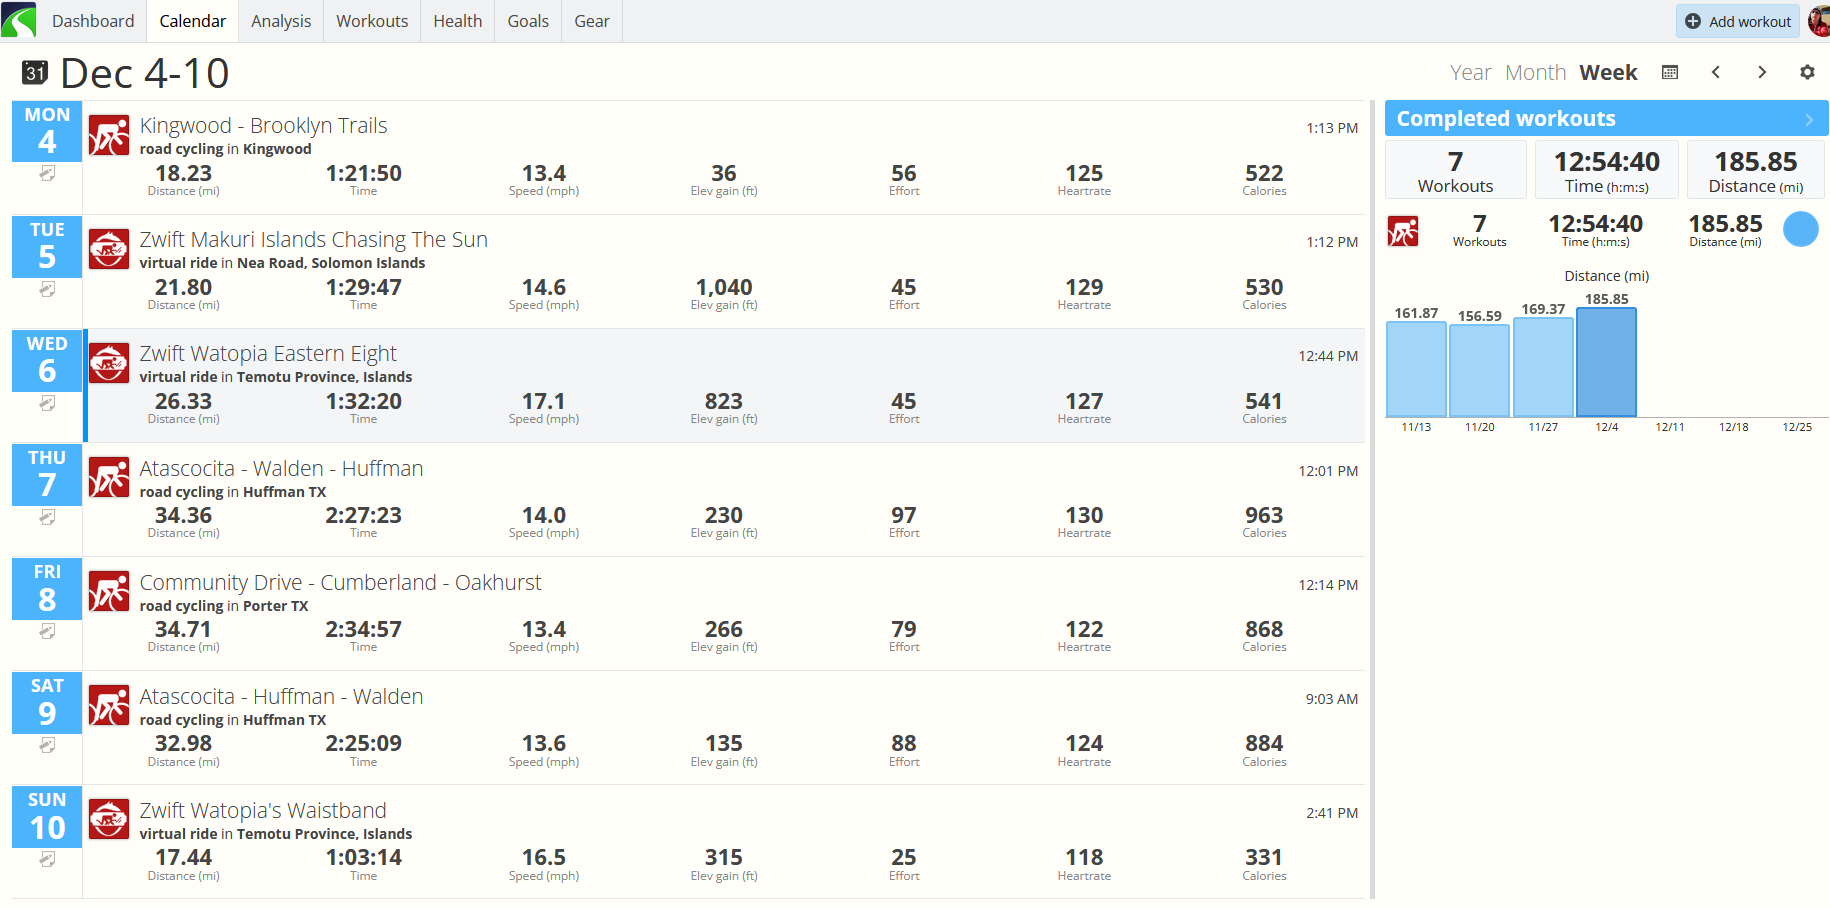Open Zwift Makuri Islands Chasing The Sun
Image resolution: width=1830 pixels, height=908 pixels.
click(314, 239)
